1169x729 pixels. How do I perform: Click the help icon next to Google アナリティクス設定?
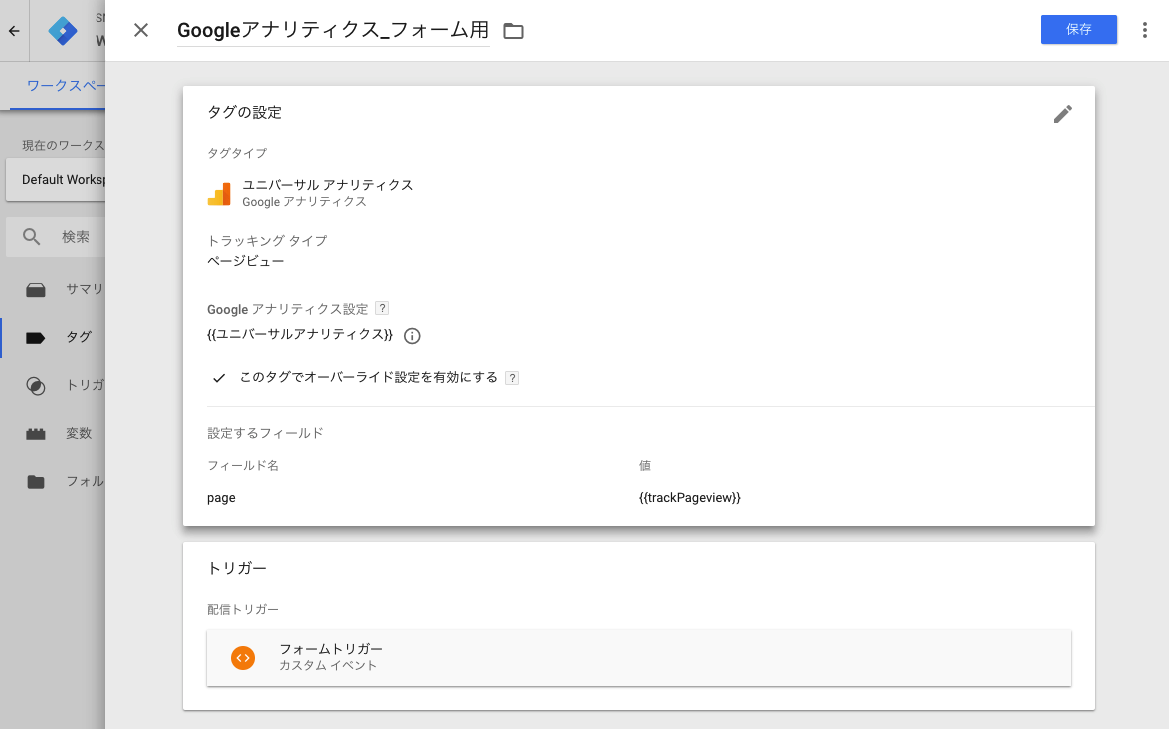pos(382,308)
